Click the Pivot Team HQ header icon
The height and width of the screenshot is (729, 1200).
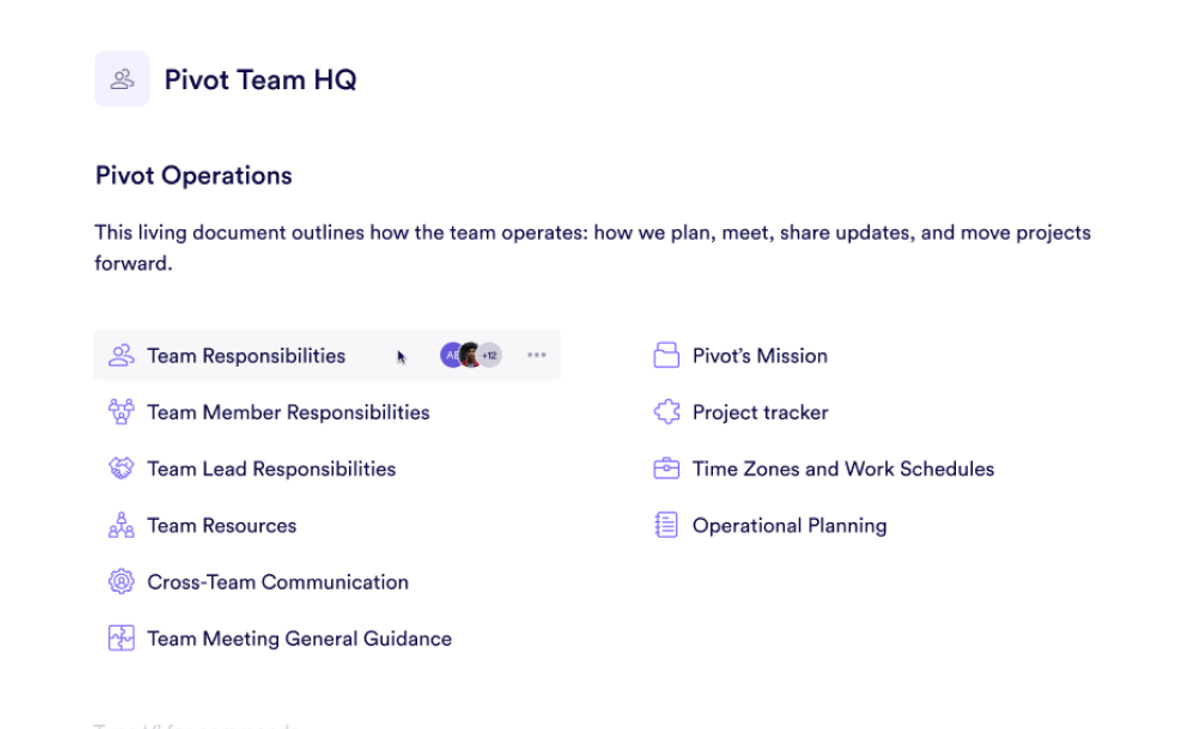click(x=122, y=79)
